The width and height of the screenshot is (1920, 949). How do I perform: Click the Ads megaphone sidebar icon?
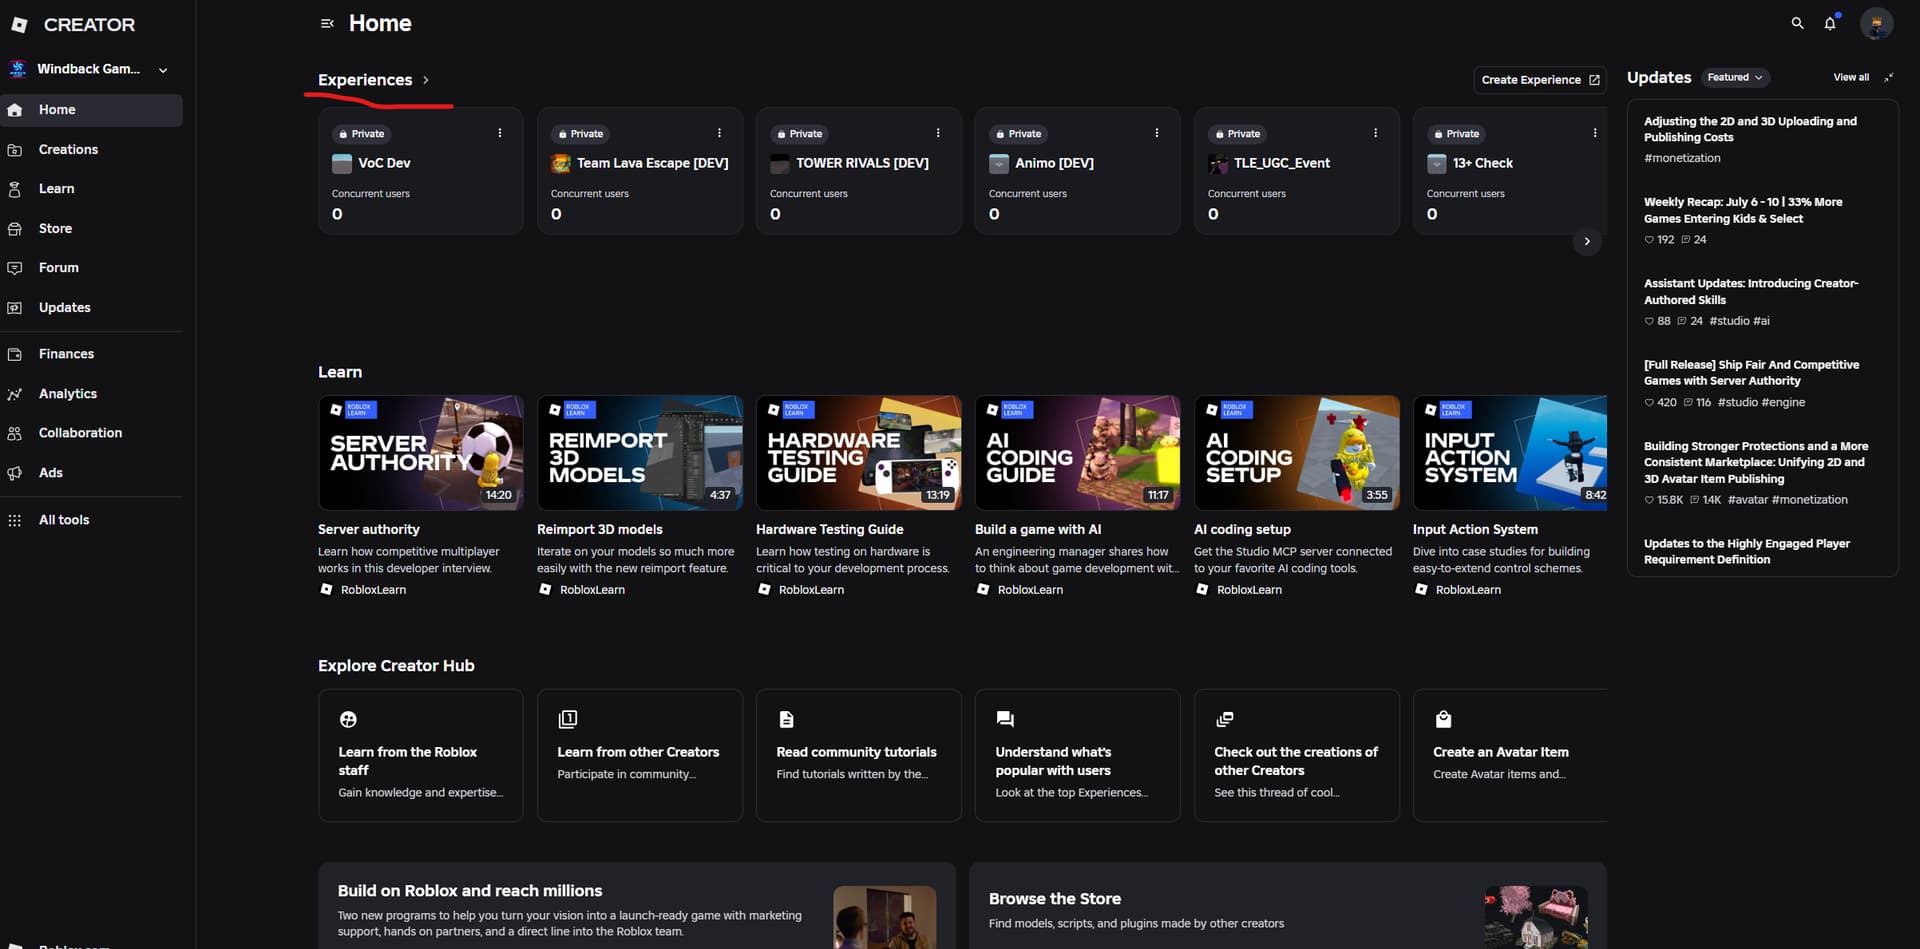[15, 473]
